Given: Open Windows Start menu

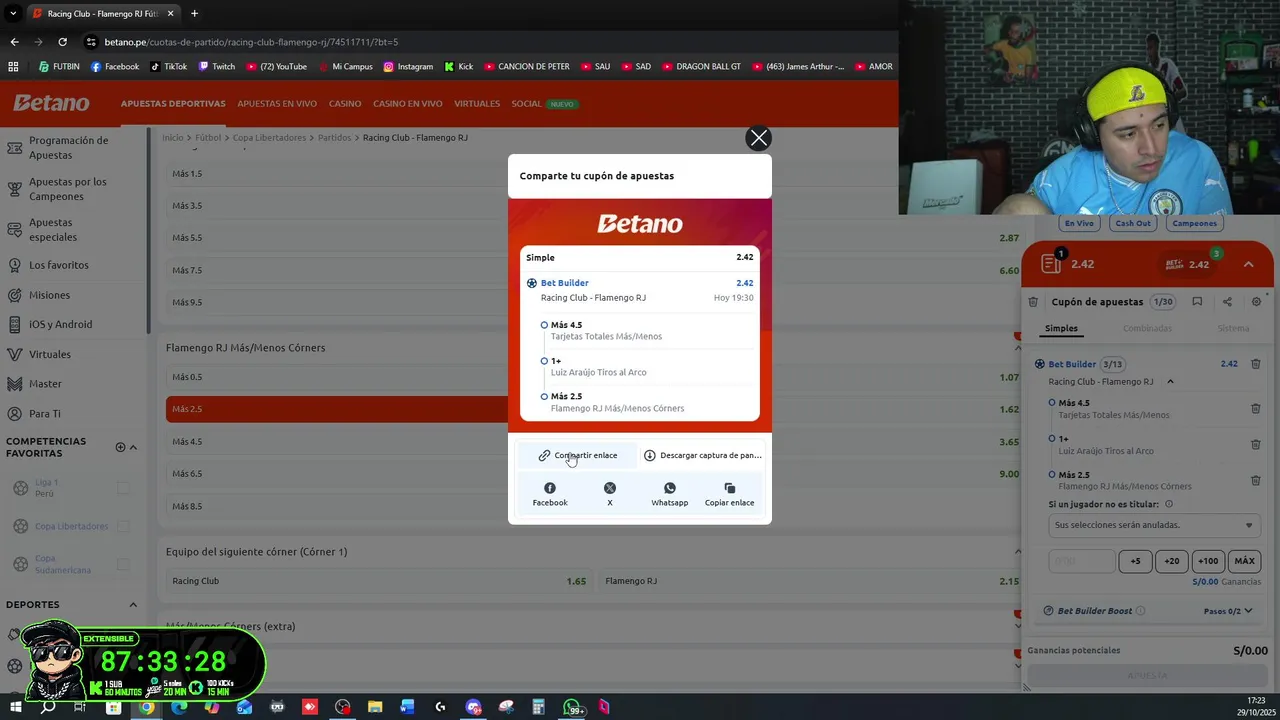Looking at the screenshot, I should pyautogui.click(x=15, y=708).
